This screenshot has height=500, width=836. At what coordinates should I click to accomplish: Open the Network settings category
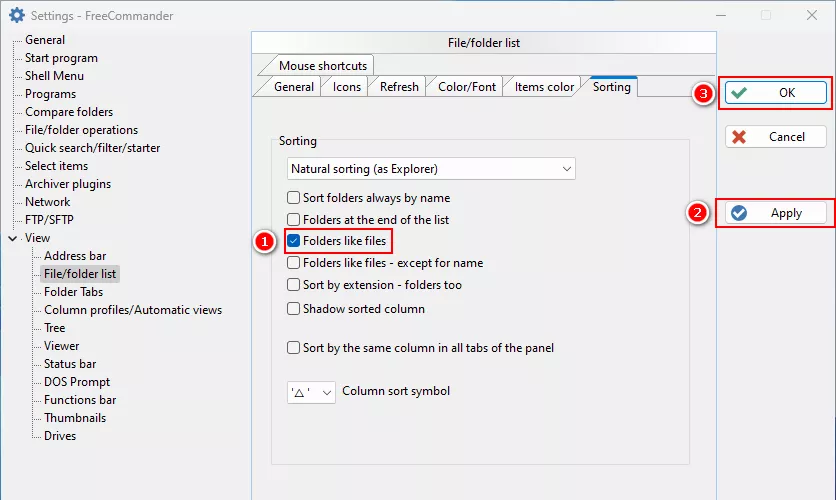tap(47, 202)
